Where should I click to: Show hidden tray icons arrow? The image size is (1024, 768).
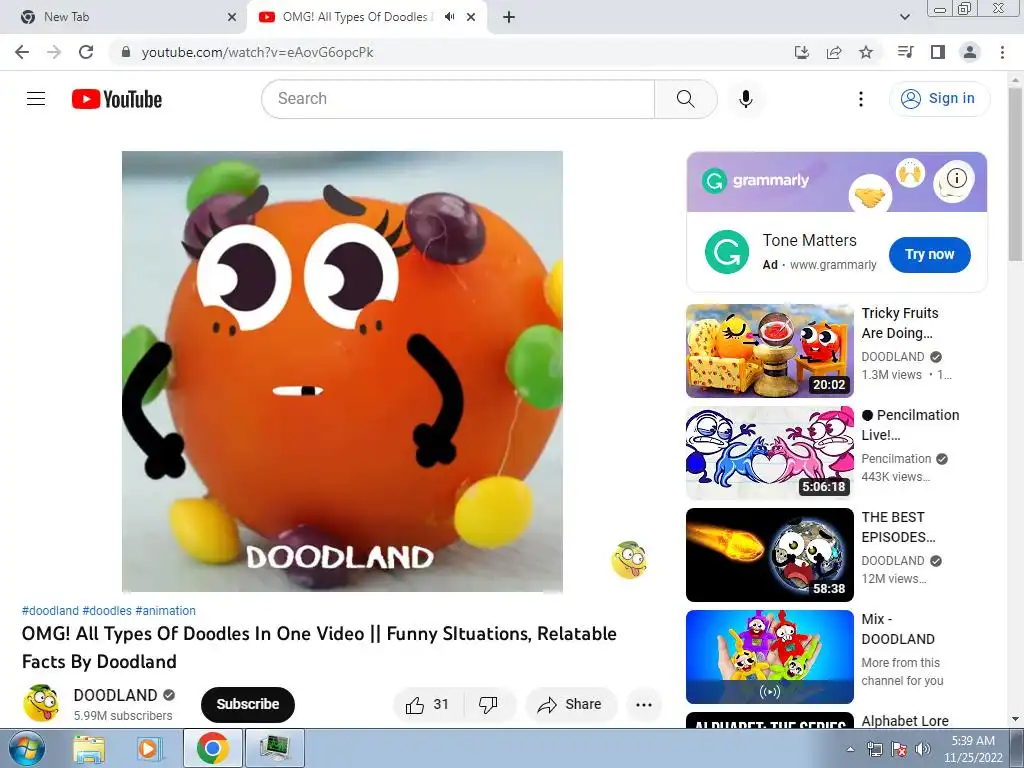(850, 749)
